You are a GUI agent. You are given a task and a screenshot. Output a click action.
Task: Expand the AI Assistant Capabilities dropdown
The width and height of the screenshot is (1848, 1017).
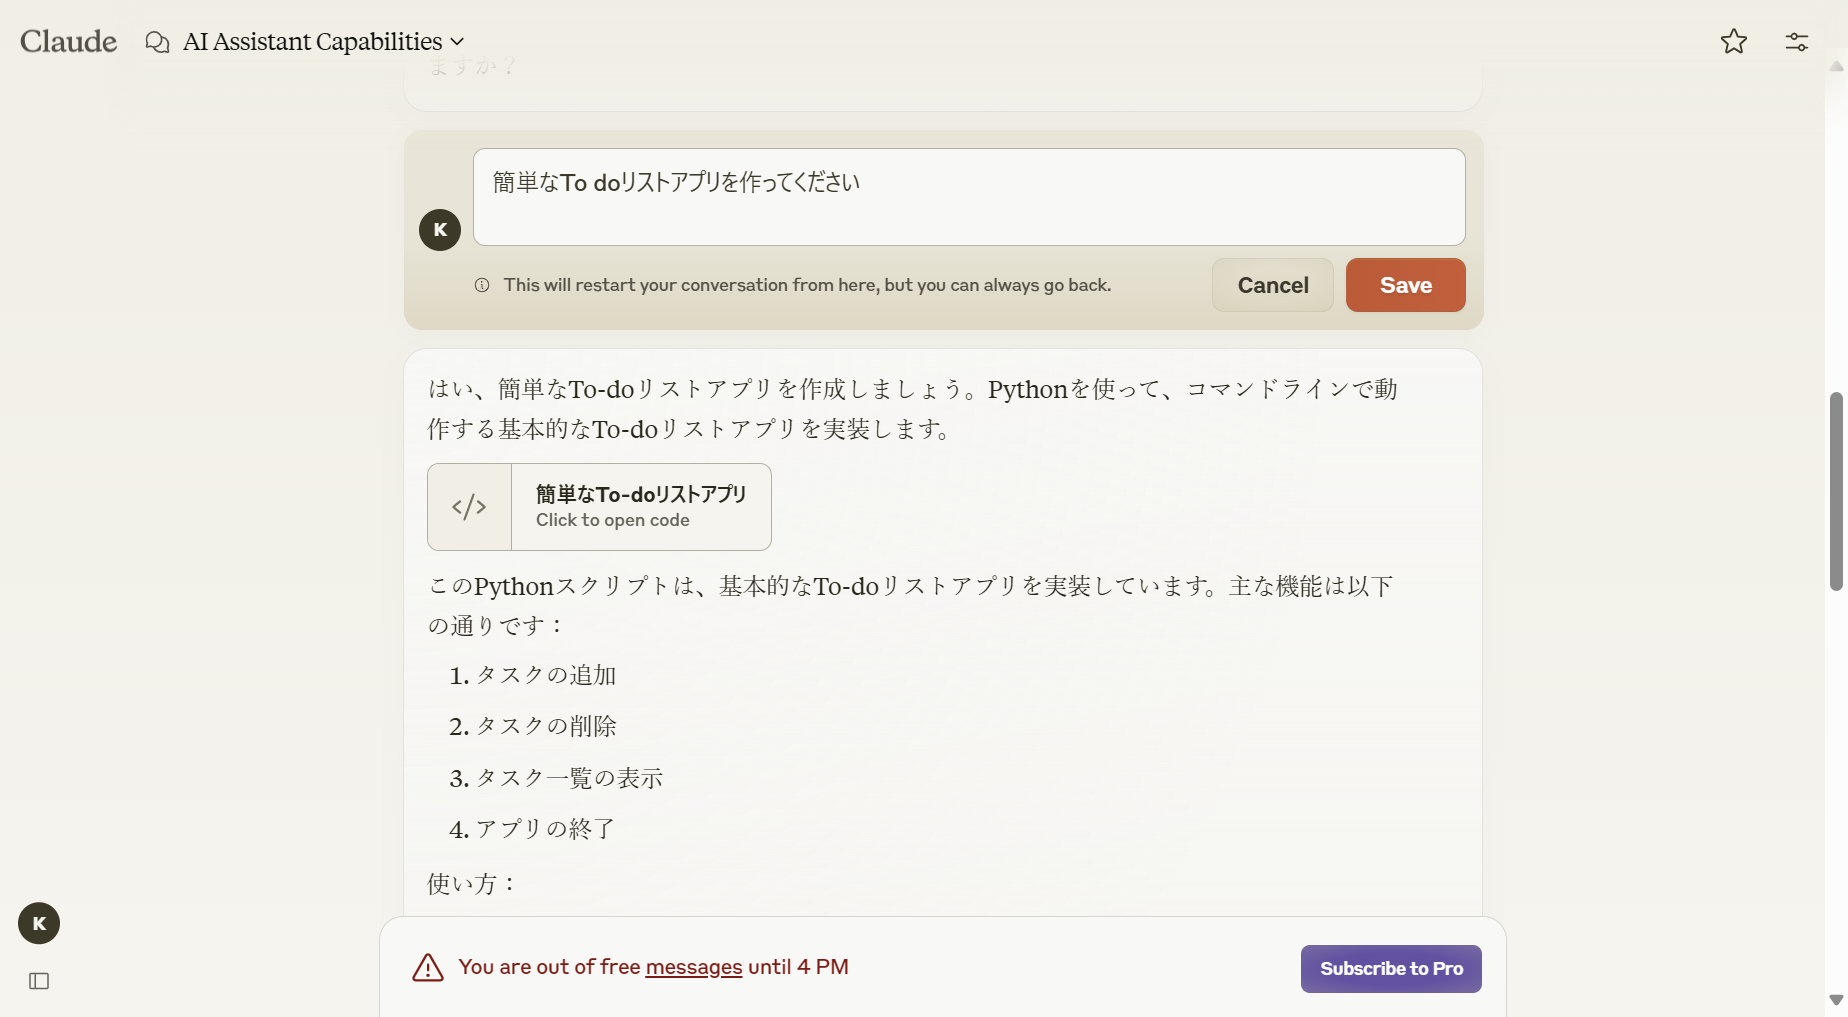(312, 42)
